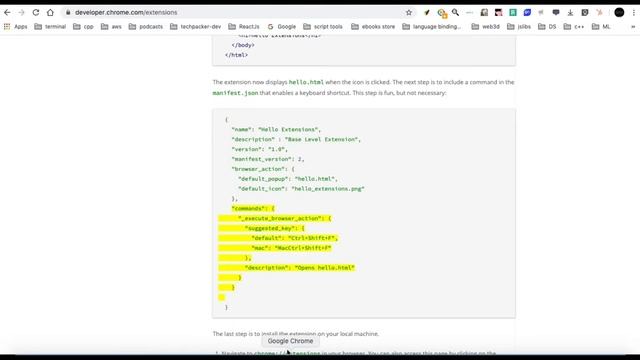This screenshot has width=640, height=360.
Task: Click the </body> closing tag line
Action: [243, 45]
